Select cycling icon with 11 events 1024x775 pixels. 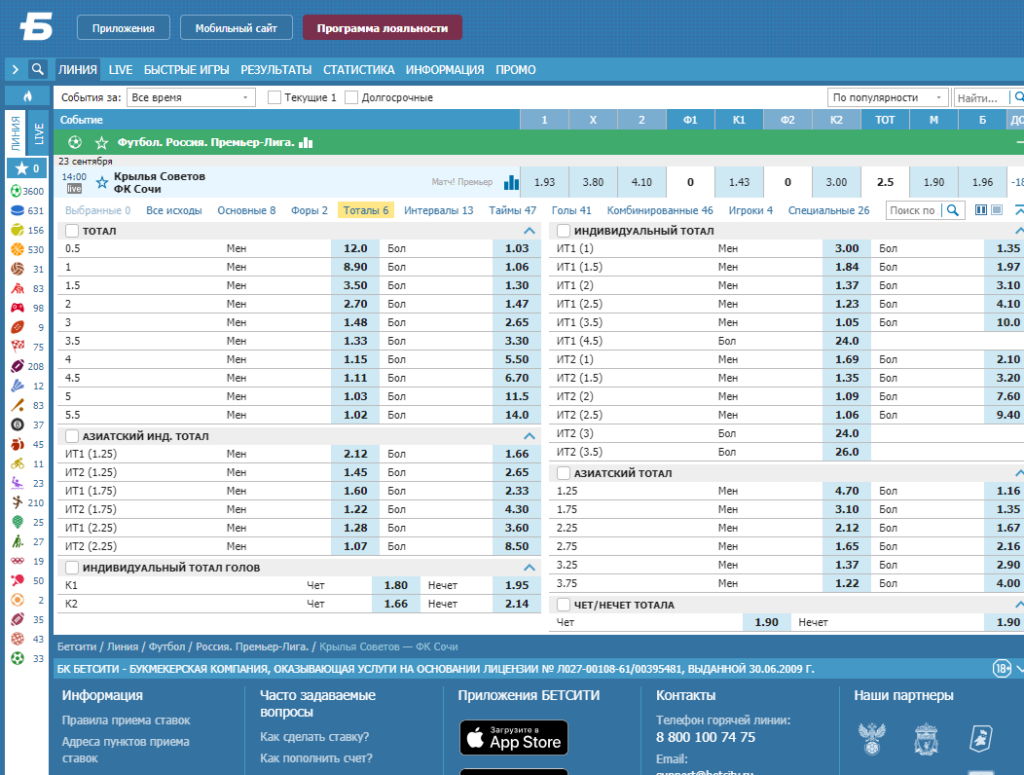(17, 464)
